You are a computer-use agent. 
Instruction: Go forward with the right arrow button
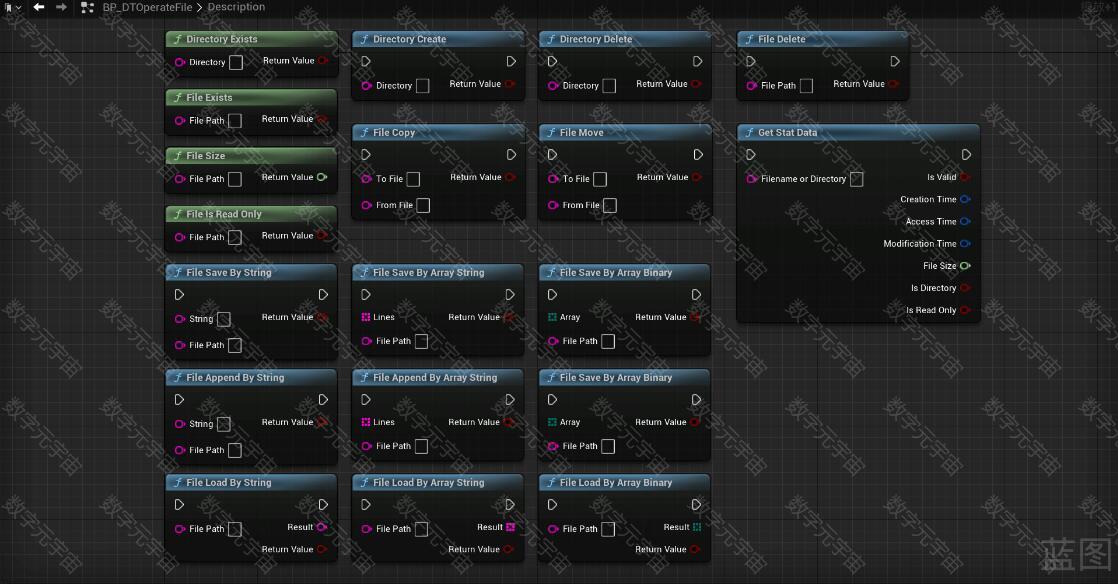coord(61,7)
